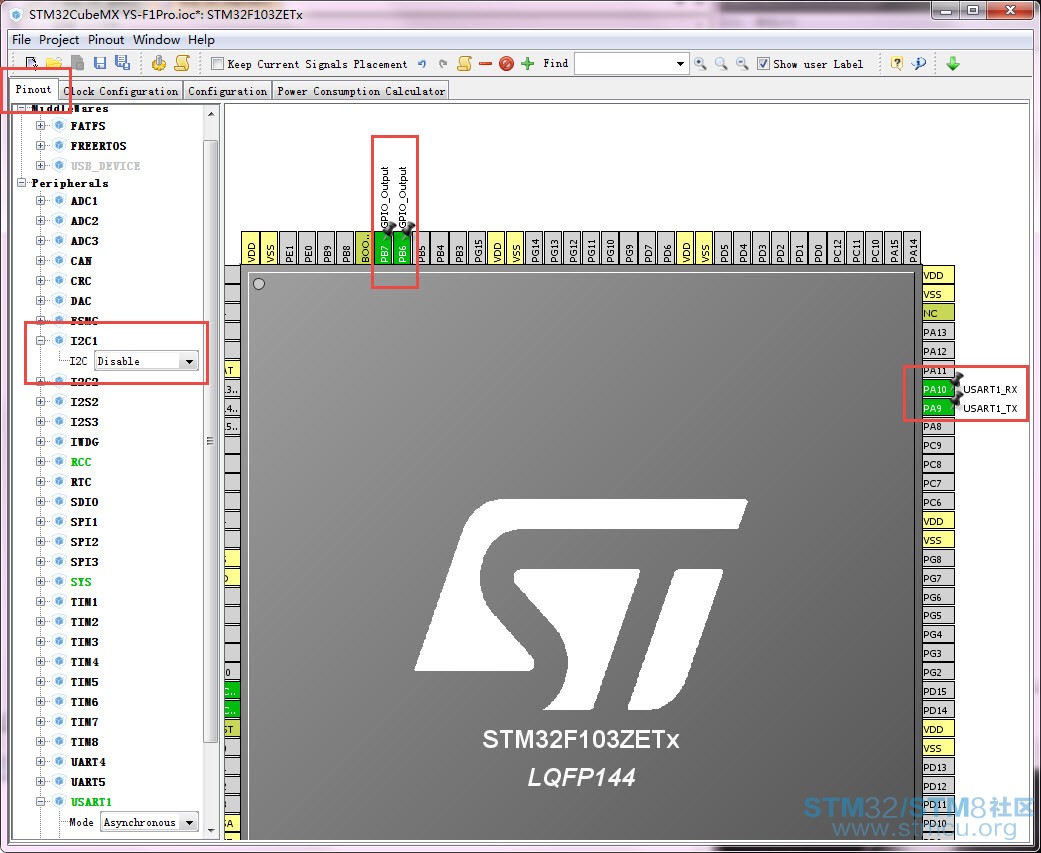
Task: Select the SDIO peripheral in tree
Action: coord(84,502)
